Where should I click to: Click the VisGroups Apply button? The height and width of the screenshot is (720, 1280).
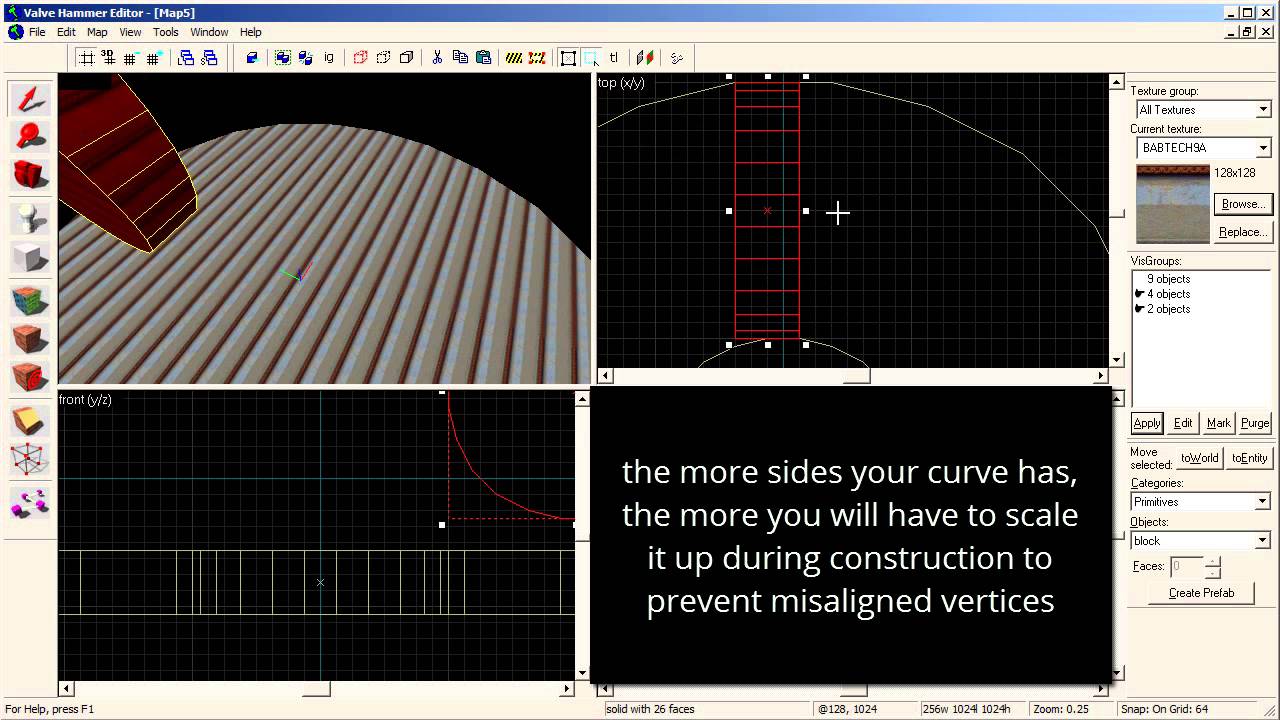click(x=1147, y=423)
